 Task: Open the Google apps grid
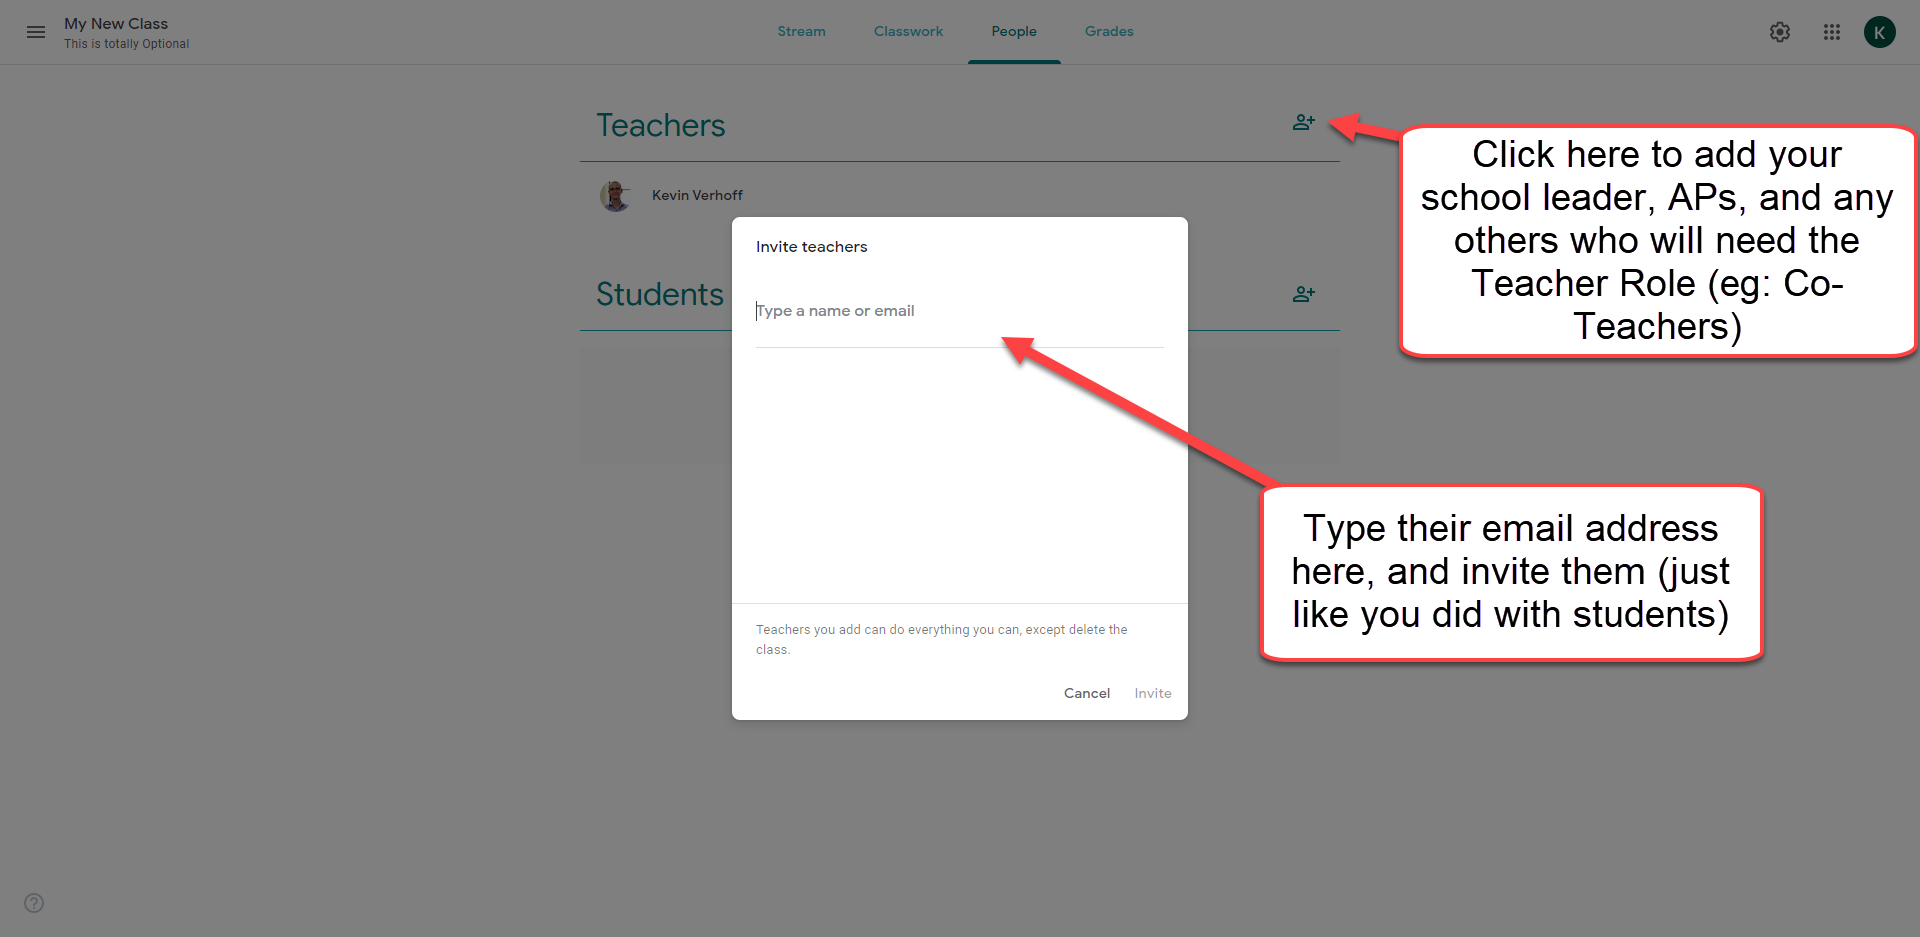(x=1831, y=32)
